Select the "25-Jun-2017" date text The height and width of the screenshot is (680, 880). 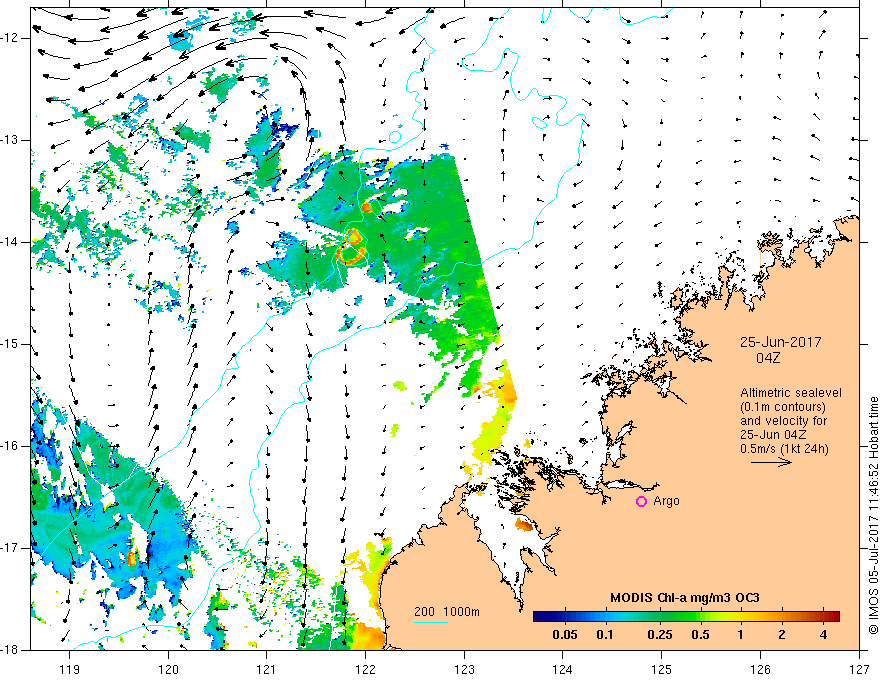[x=780, y=342]
